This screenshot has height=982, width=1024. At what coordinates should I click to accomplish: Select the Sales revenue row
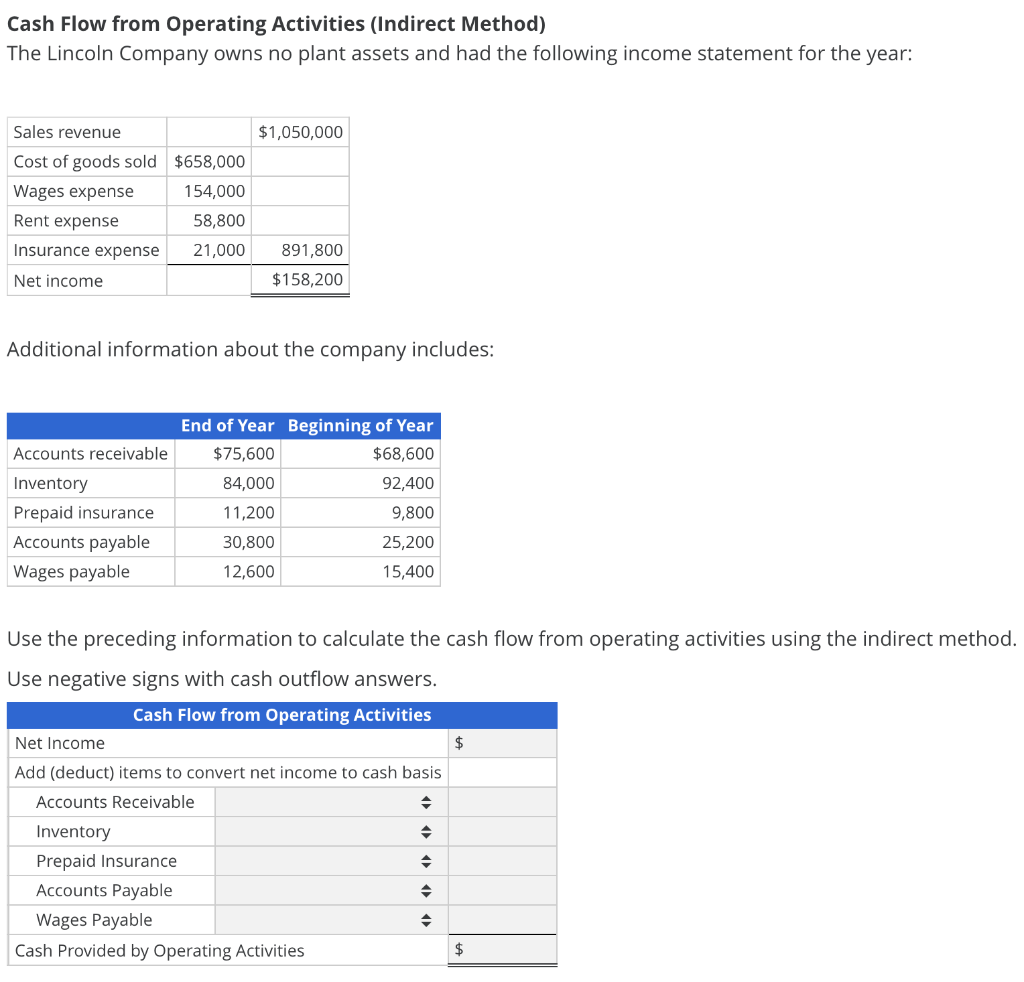click(87, 131)
